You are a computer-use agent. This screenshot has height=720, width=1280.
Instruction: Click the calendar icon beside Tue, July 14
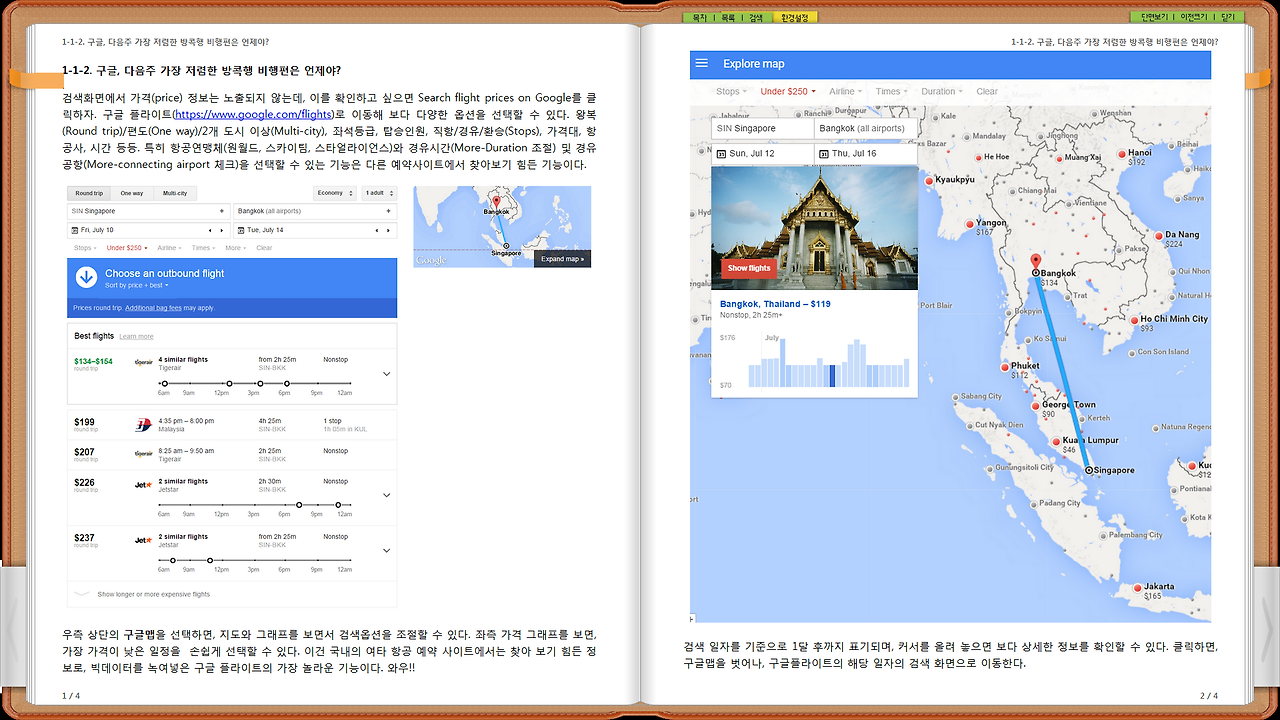242,230
